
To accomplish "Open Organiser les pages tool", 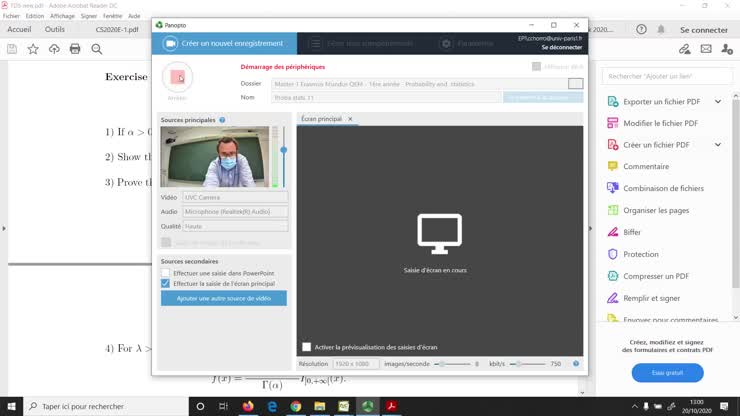I will pyautogui.click(x=656, y=210).
